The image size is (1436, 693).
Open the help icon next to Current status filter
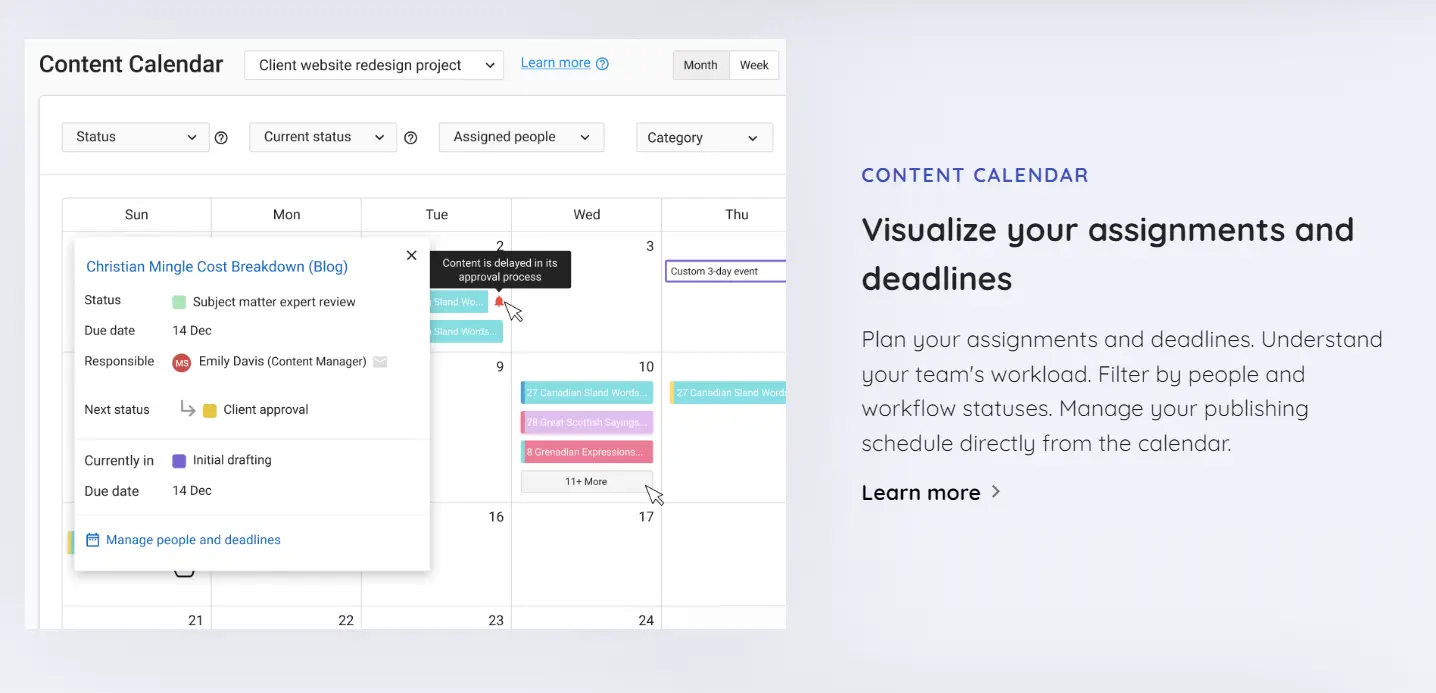tap(411, 138)
